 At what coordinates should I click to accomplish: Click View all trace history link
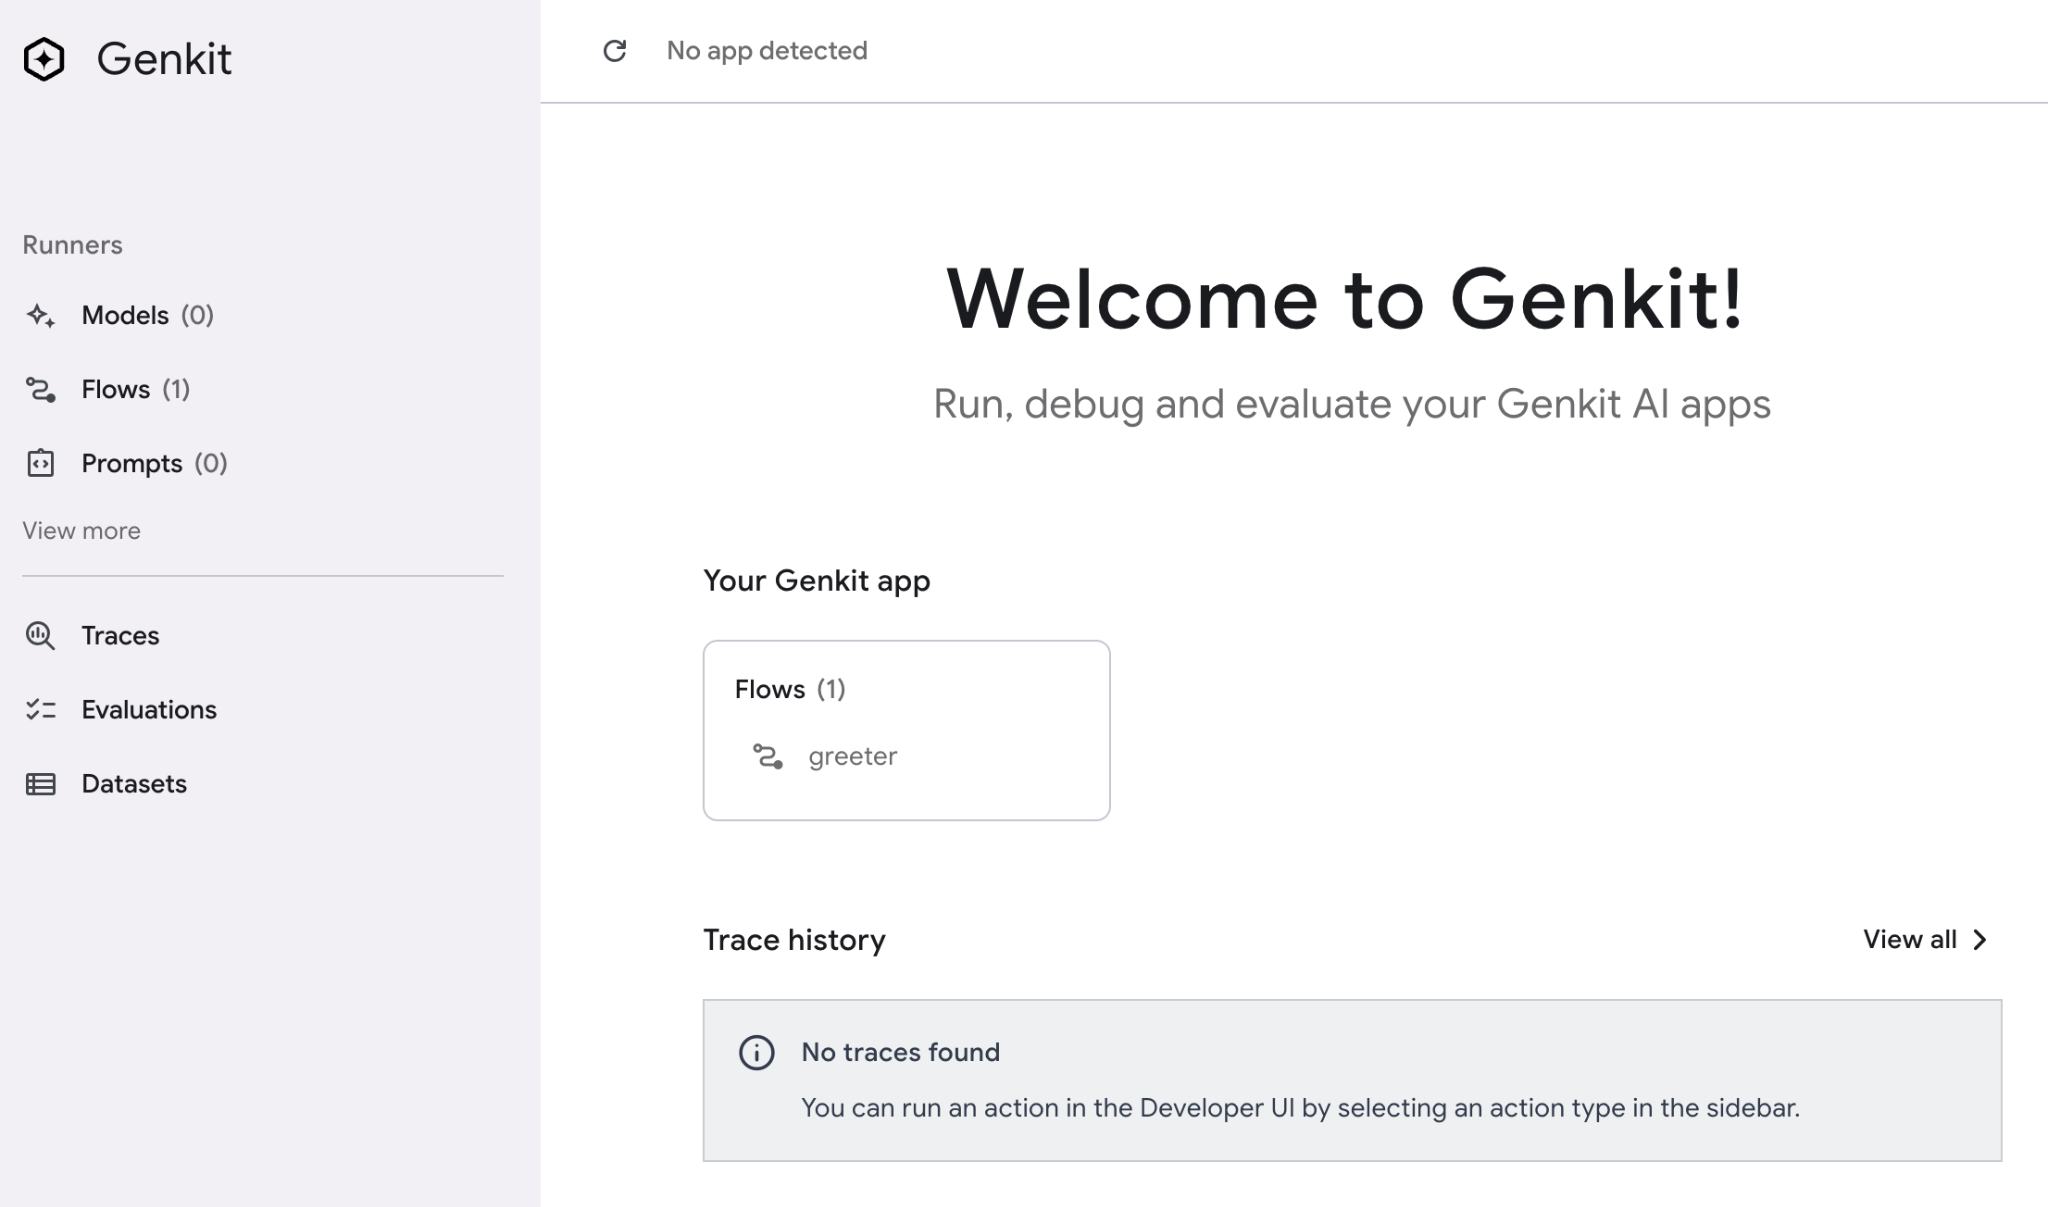1909,940
